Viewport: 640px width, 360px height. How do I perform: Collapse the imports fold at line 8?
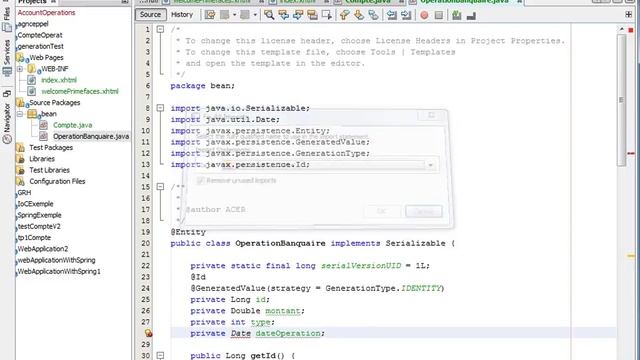(x=160, y=108)
